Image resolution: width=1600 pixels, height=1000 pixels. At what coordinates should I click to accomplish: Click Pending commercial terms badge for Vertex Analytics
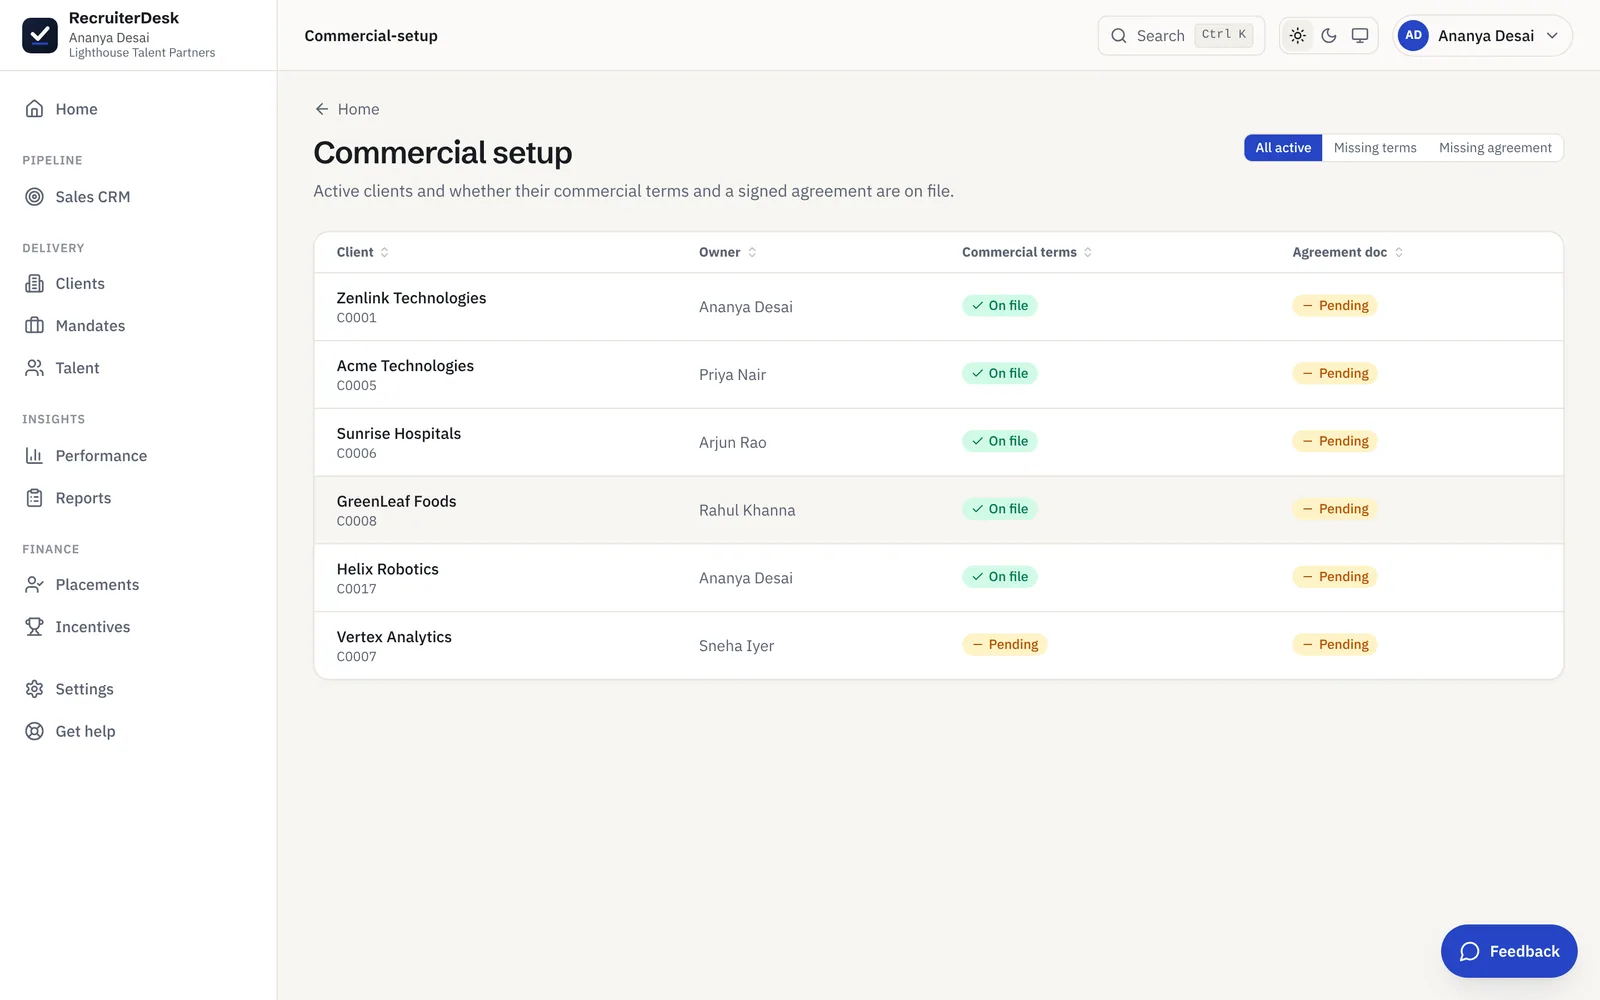(1004, 645)
